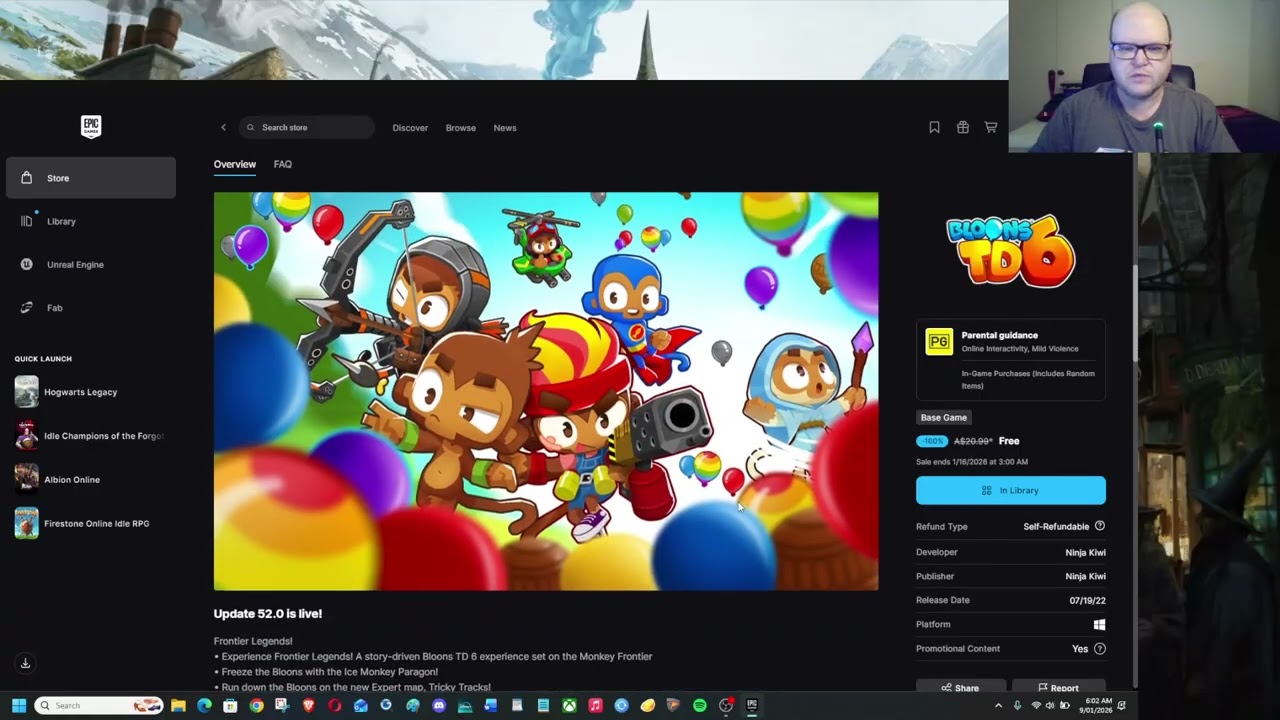Image resolution: width=1280 pixels, height=720 pixels.
Task: Open Microsoft Edge from taskbar
Action: (x=204, y=705)
